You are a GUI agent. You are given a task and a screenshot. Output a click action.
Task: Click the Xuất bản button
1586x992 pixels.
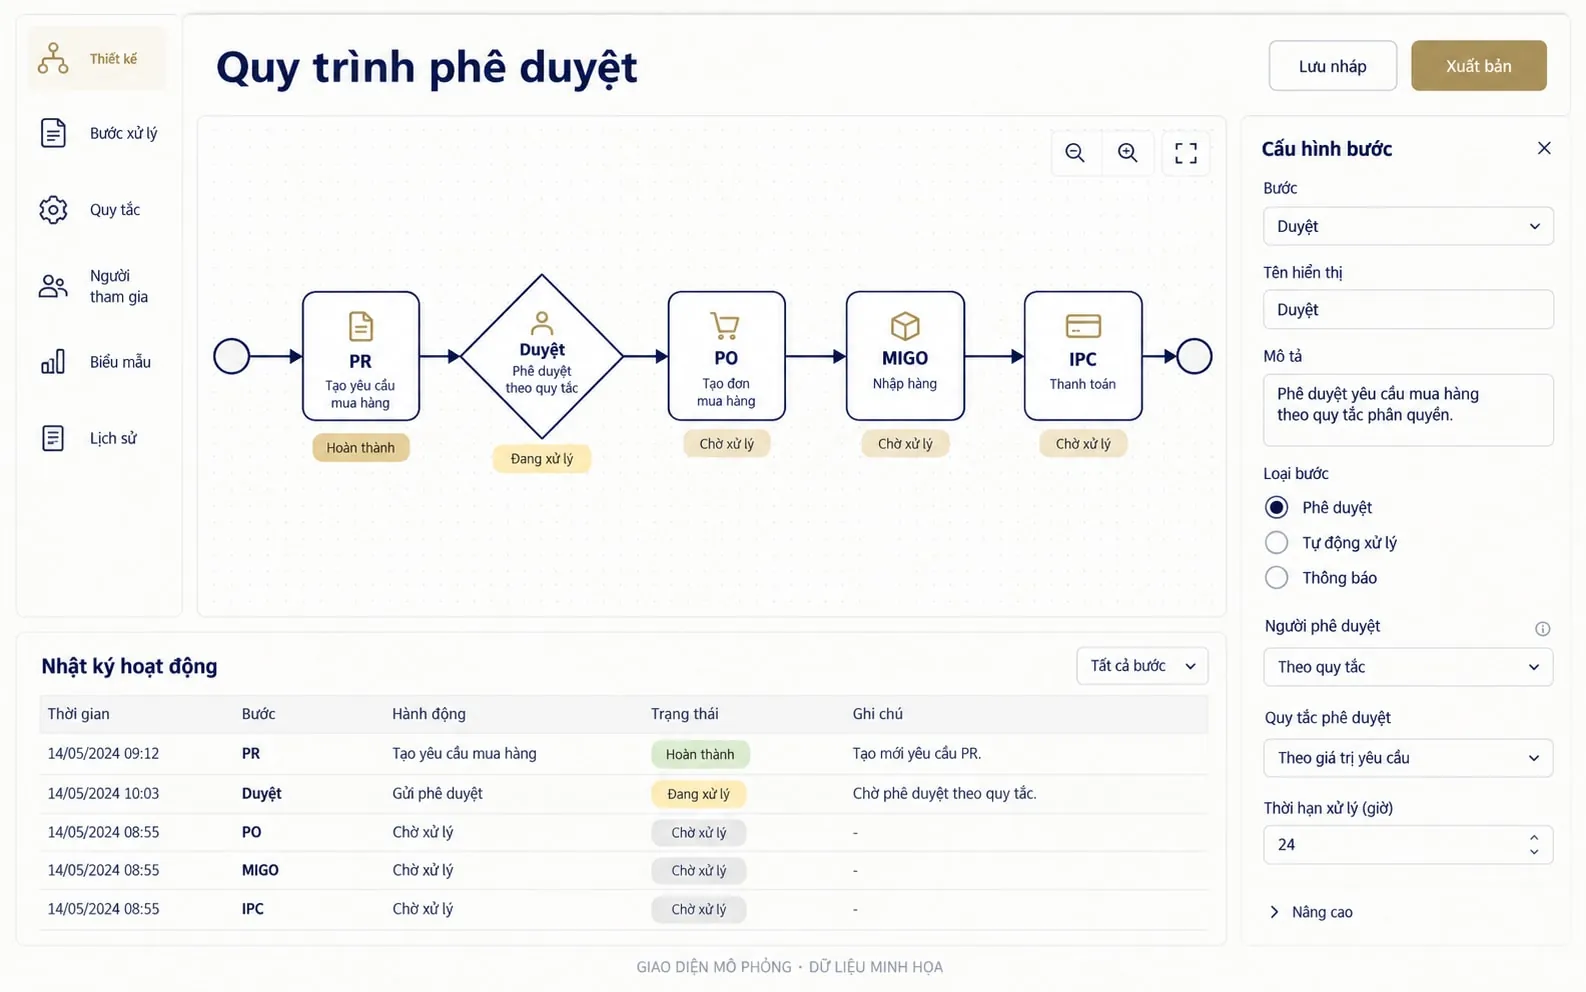point(1479,66)
